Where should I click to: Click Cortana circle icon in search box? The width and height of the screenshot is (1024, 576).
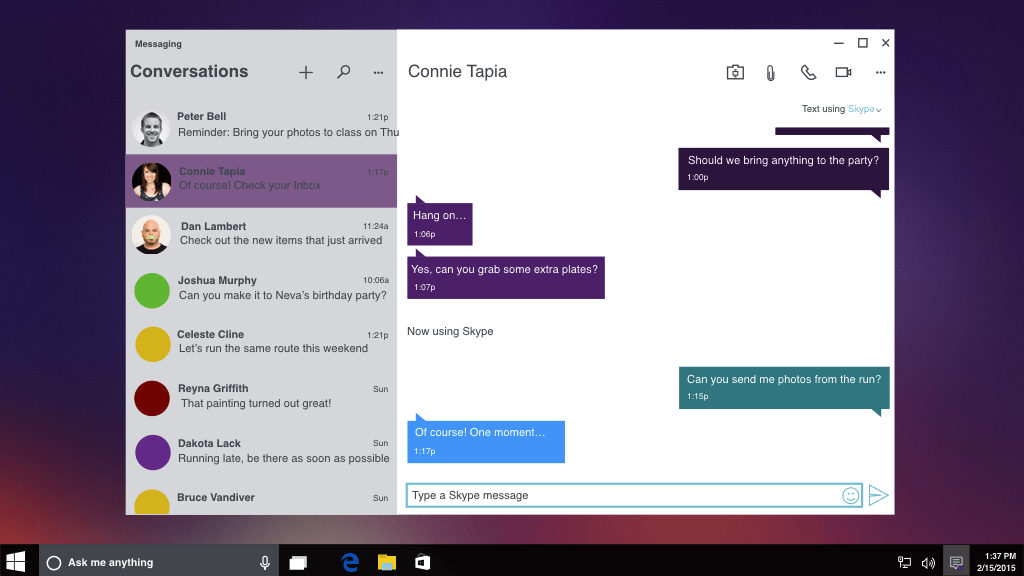54,562
